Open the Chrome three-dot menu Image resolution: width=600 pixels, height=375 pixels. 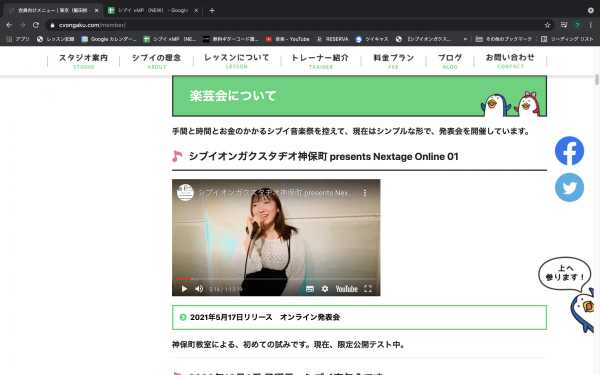click(591, 25)
